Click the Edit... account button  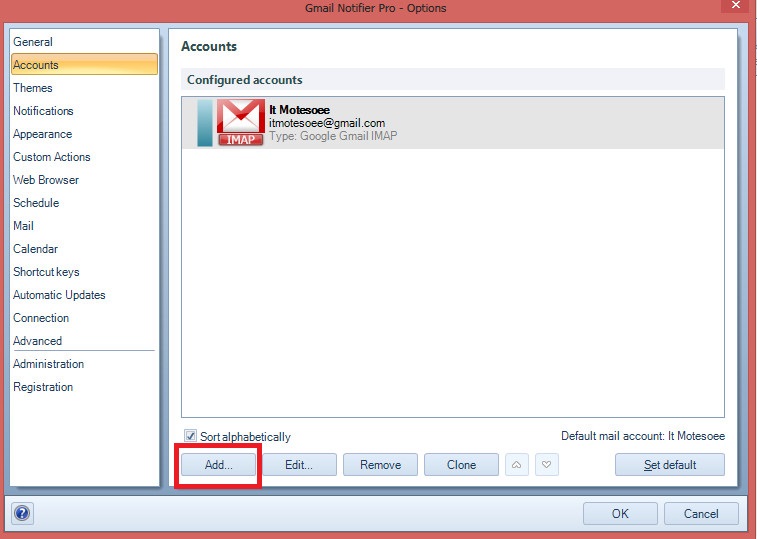299,465
